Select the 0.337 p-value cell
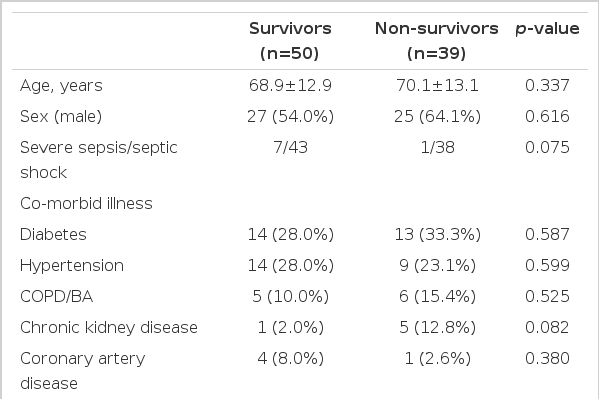Screen dimensions: 599x399 coord(547,85)
